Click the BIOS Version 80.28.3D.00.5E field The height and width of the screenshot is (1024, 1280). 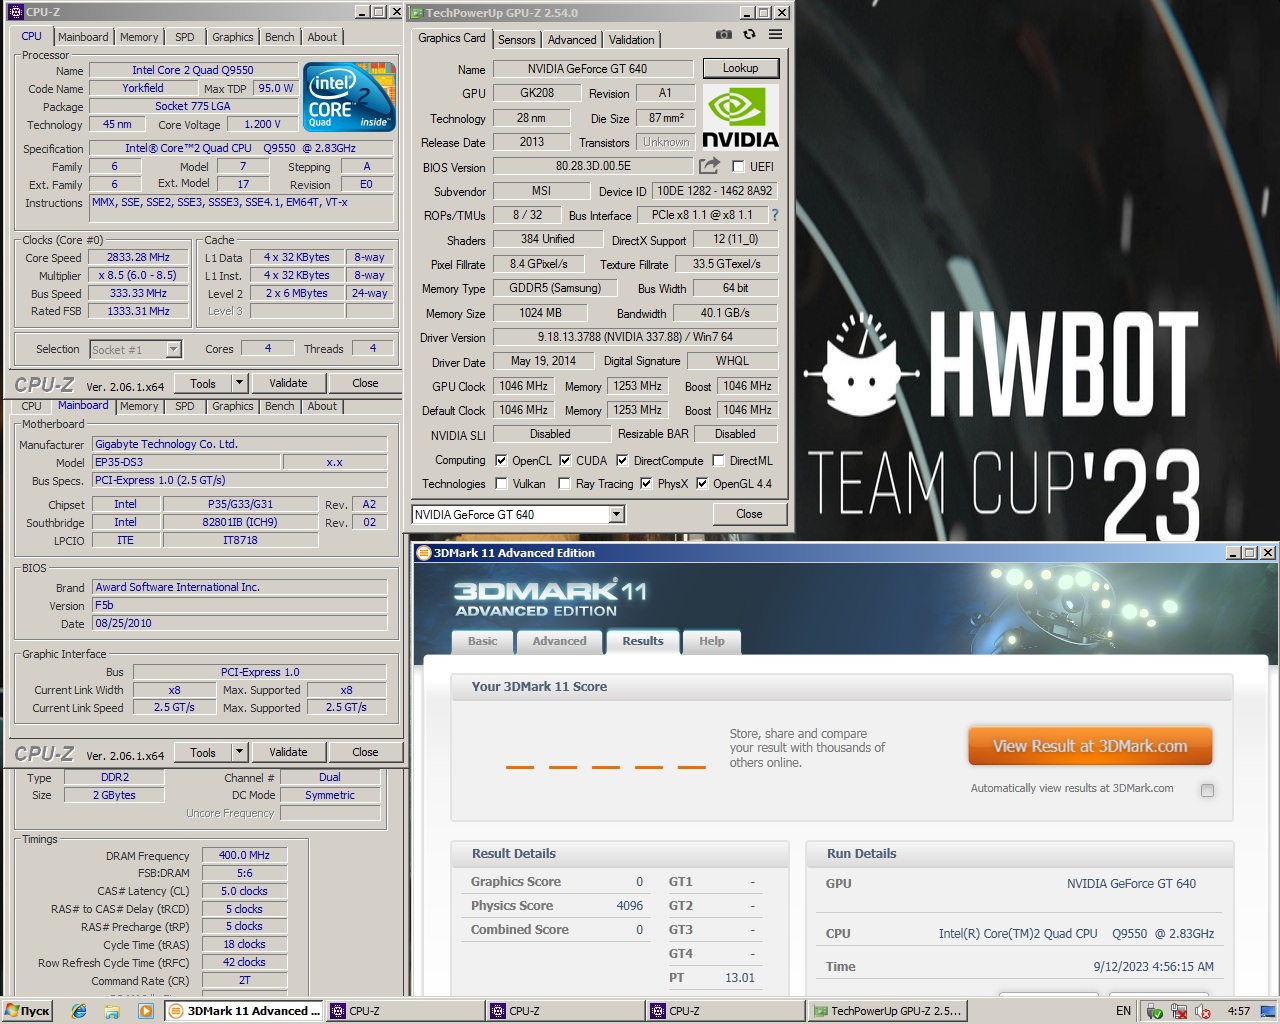pos(594,166)
